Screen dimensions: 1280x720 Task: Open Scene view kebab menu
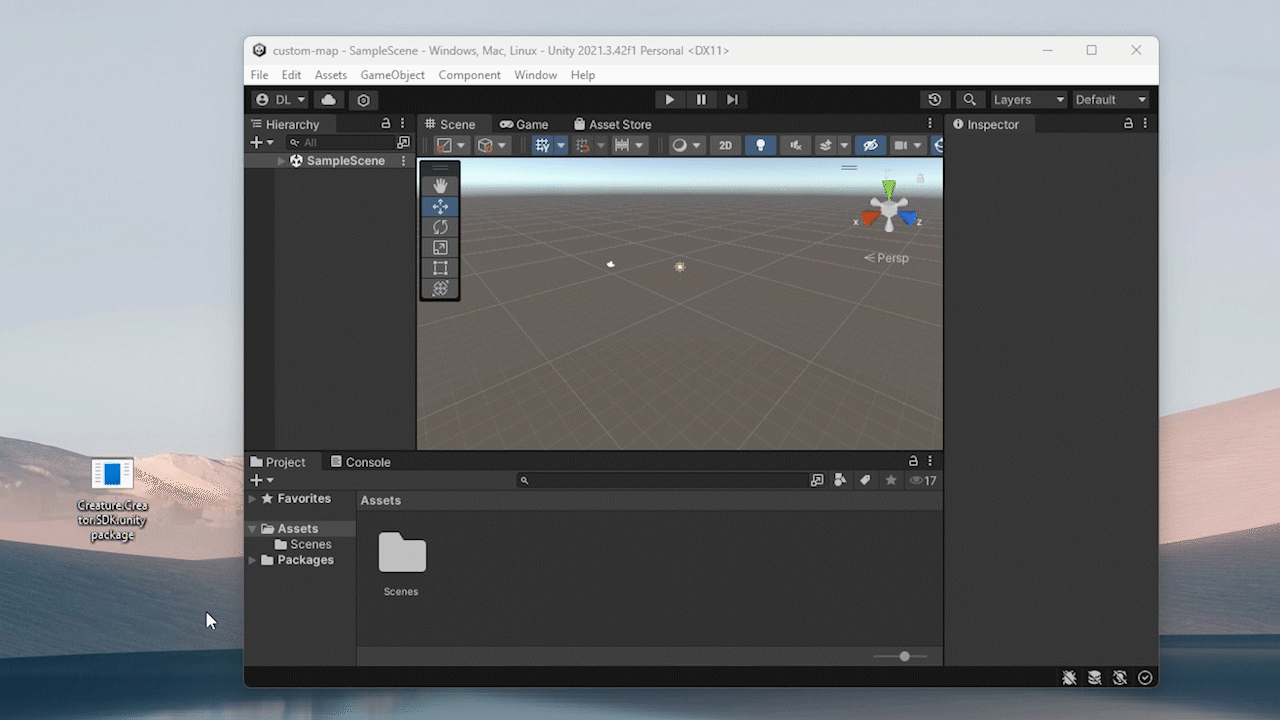coord(930,124)
